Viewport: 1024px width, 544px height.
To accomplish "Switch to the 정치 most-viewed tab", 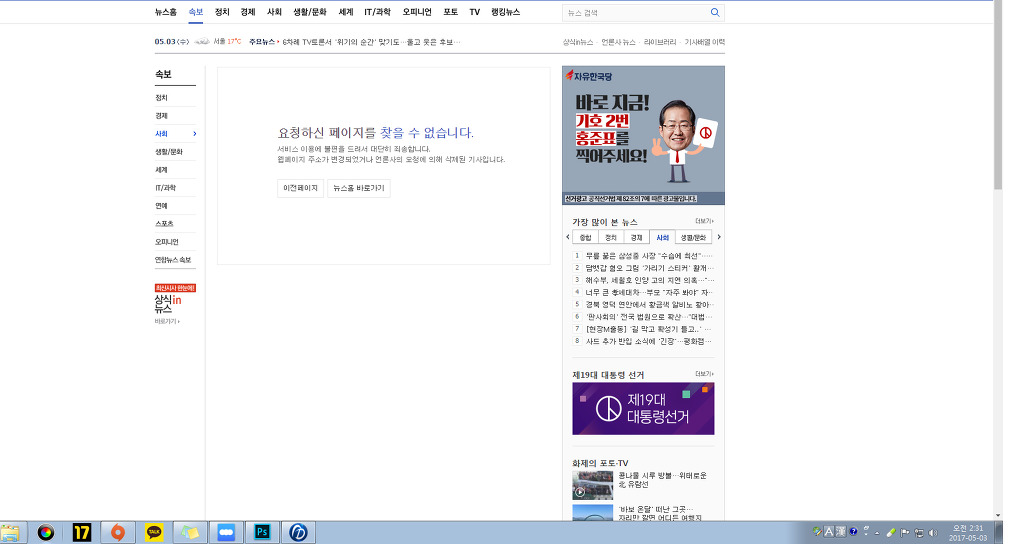I will pos(611,238).
